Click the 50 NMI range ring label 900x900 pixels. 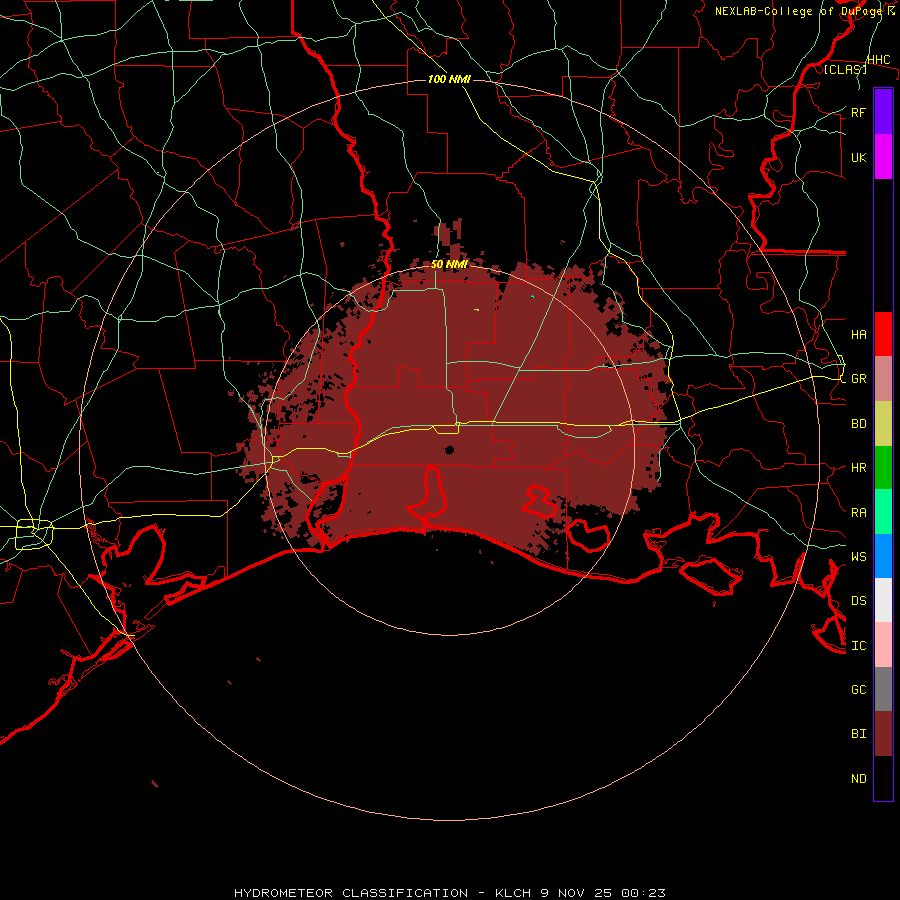(x=449, y=264)
